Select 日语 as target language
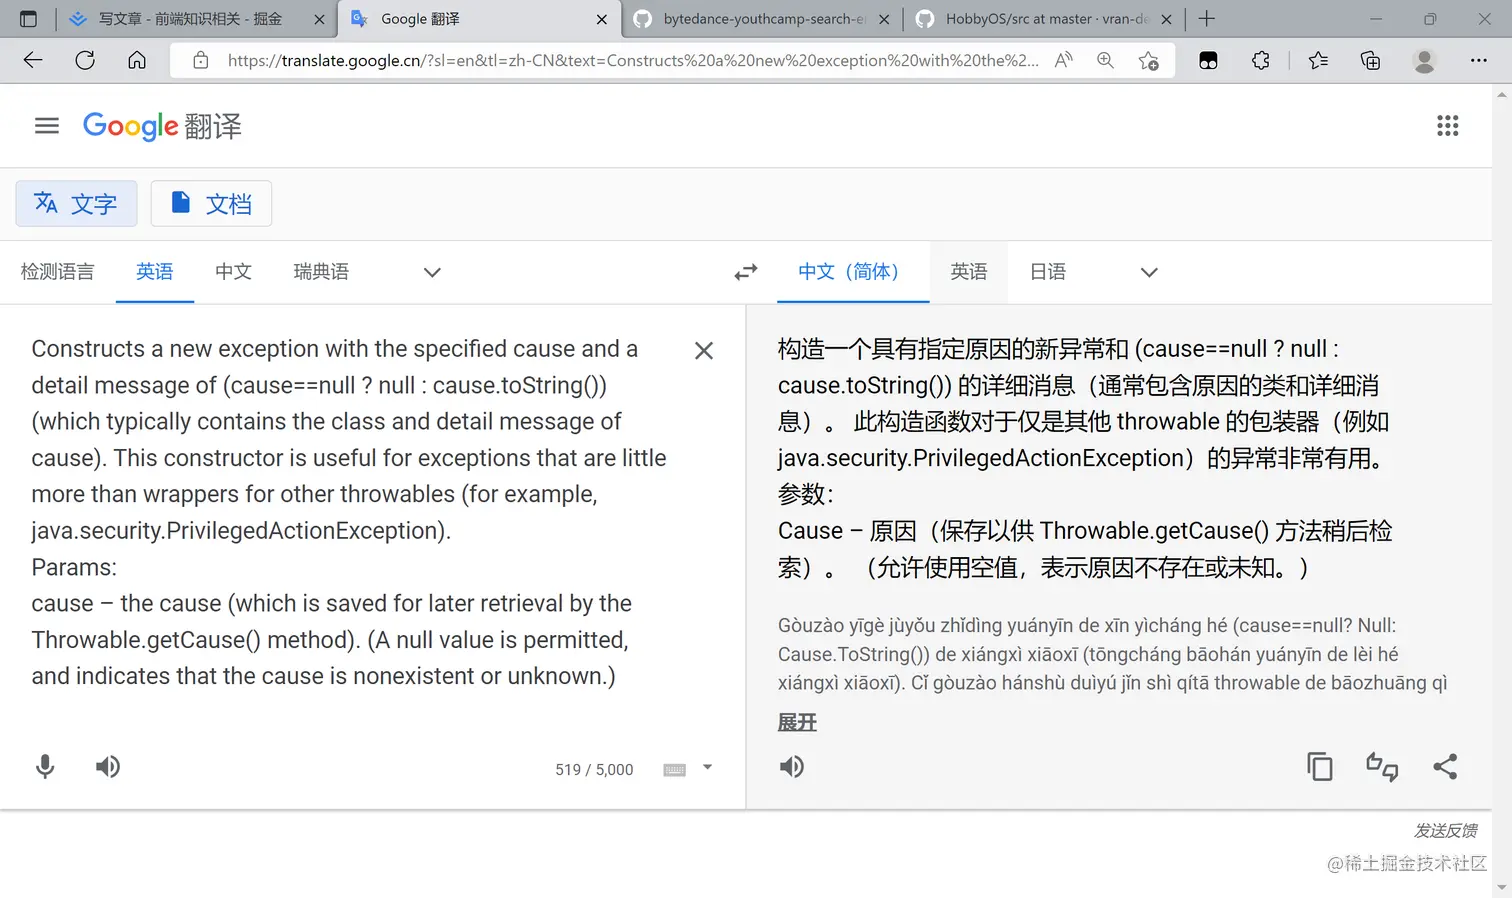Image resolution: width=1512 pixels, height=898 pixels. [1048, 272]
